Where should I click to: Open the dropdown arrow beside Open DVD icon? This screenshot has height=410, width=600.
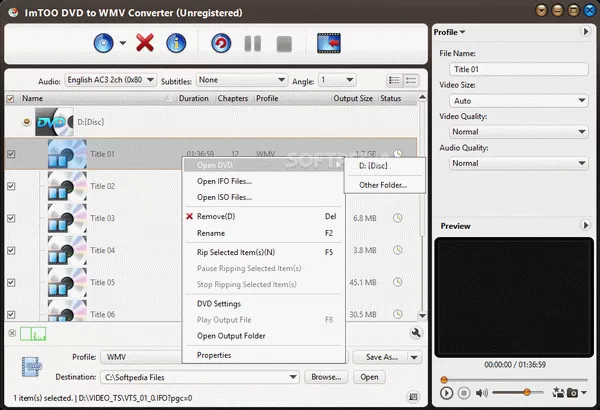point(122,43)
